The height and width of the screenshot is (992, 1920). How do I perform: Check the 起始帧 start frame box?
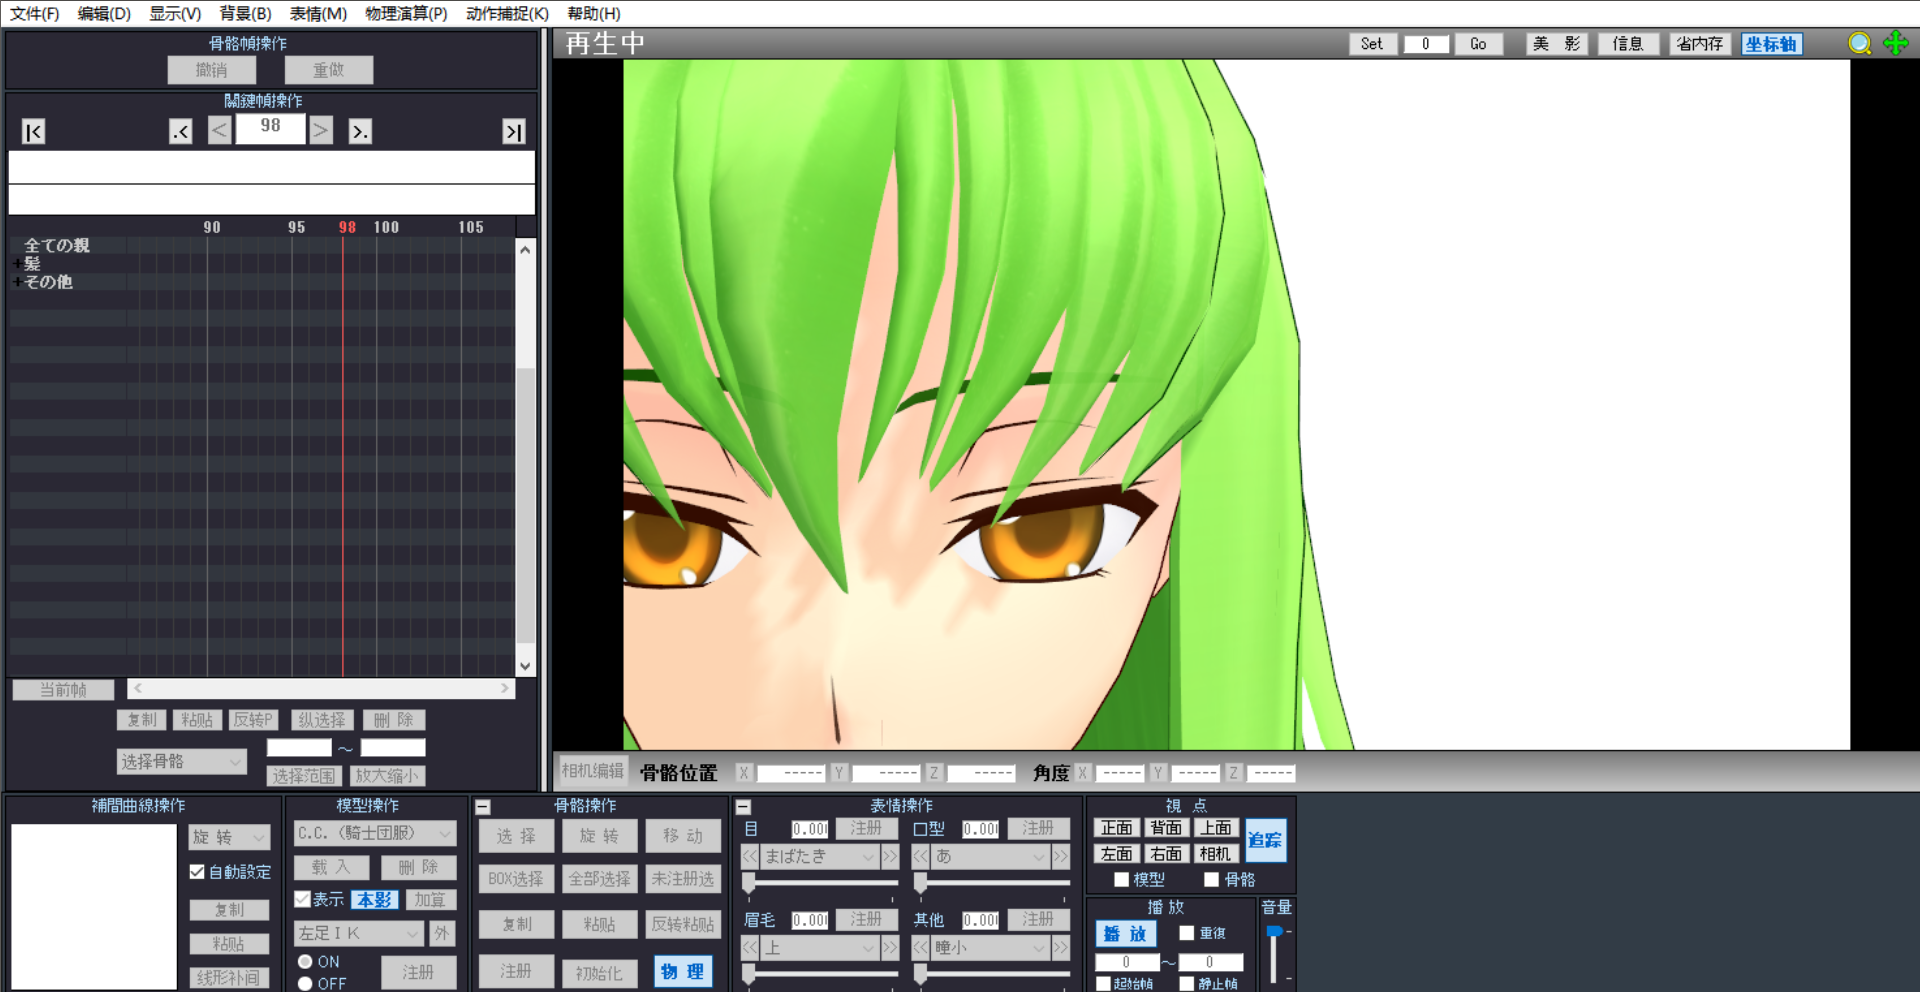(1103, 983)
